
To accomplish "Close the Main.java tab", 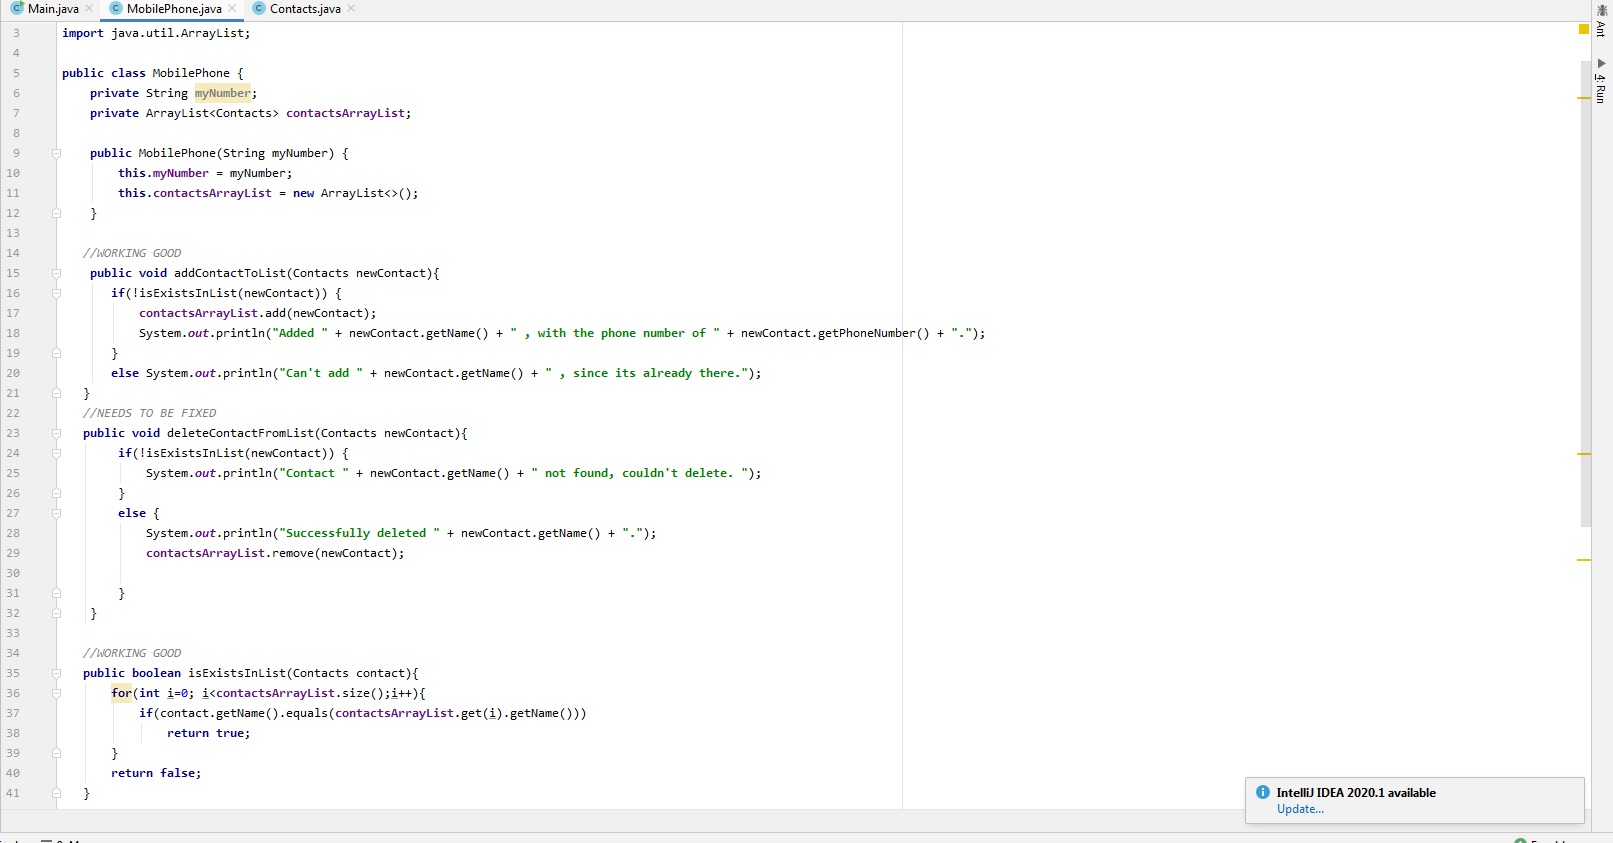I will pyautogui.click(x=89, y=9).
